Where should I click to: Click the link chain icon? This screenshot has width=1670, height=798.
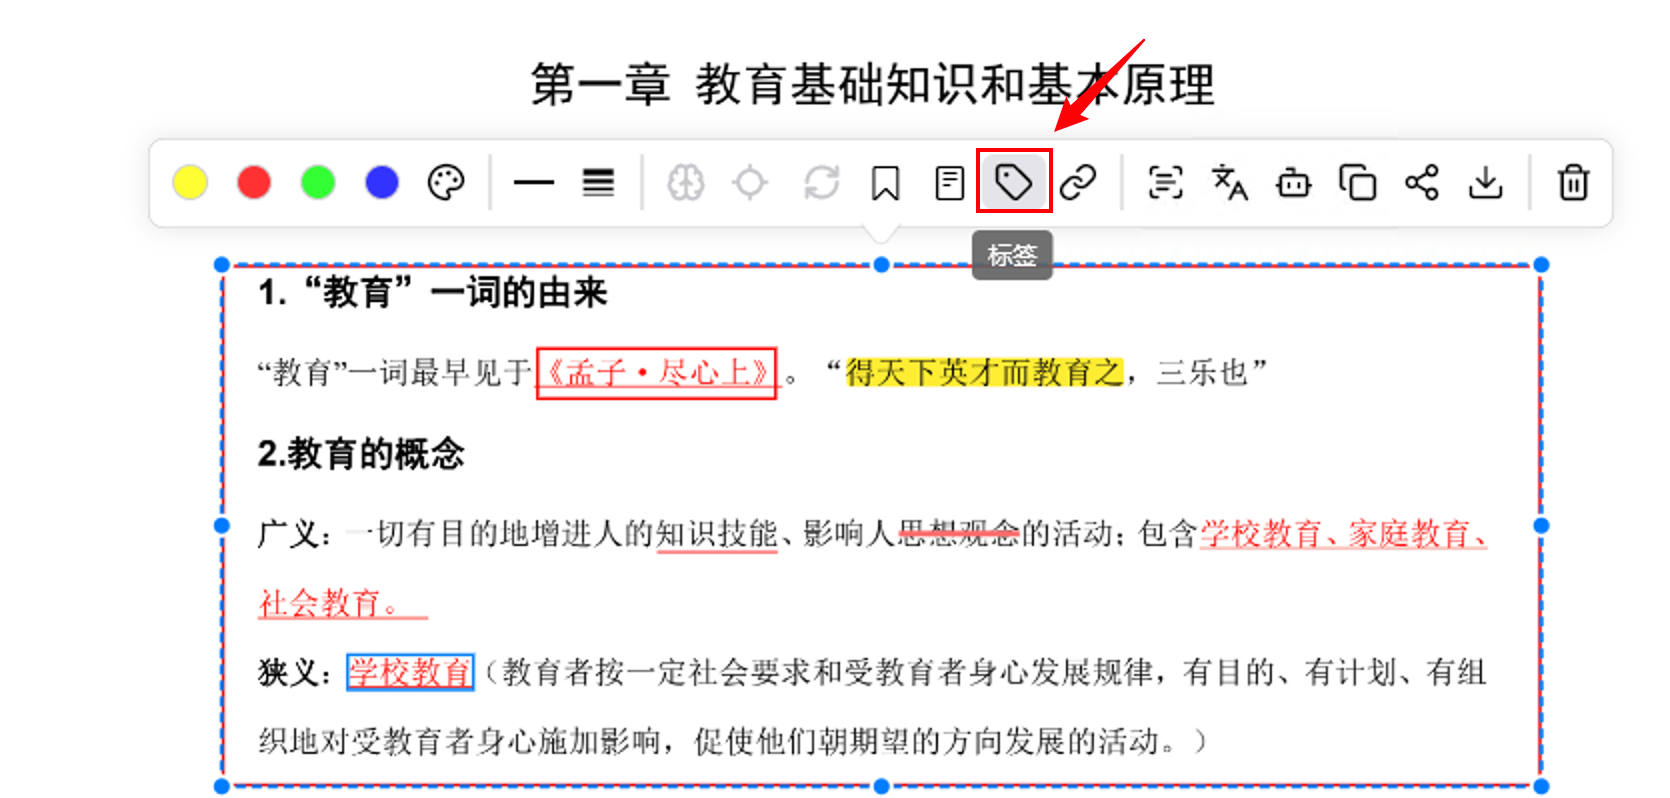(1078, 183)
